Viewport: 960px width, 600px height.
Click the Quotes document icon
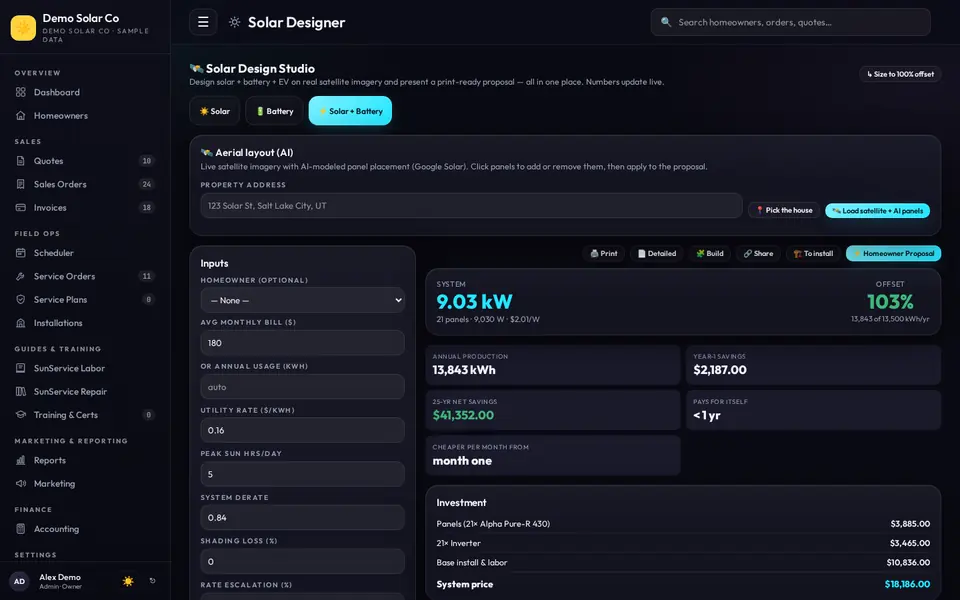coord(21,160)
